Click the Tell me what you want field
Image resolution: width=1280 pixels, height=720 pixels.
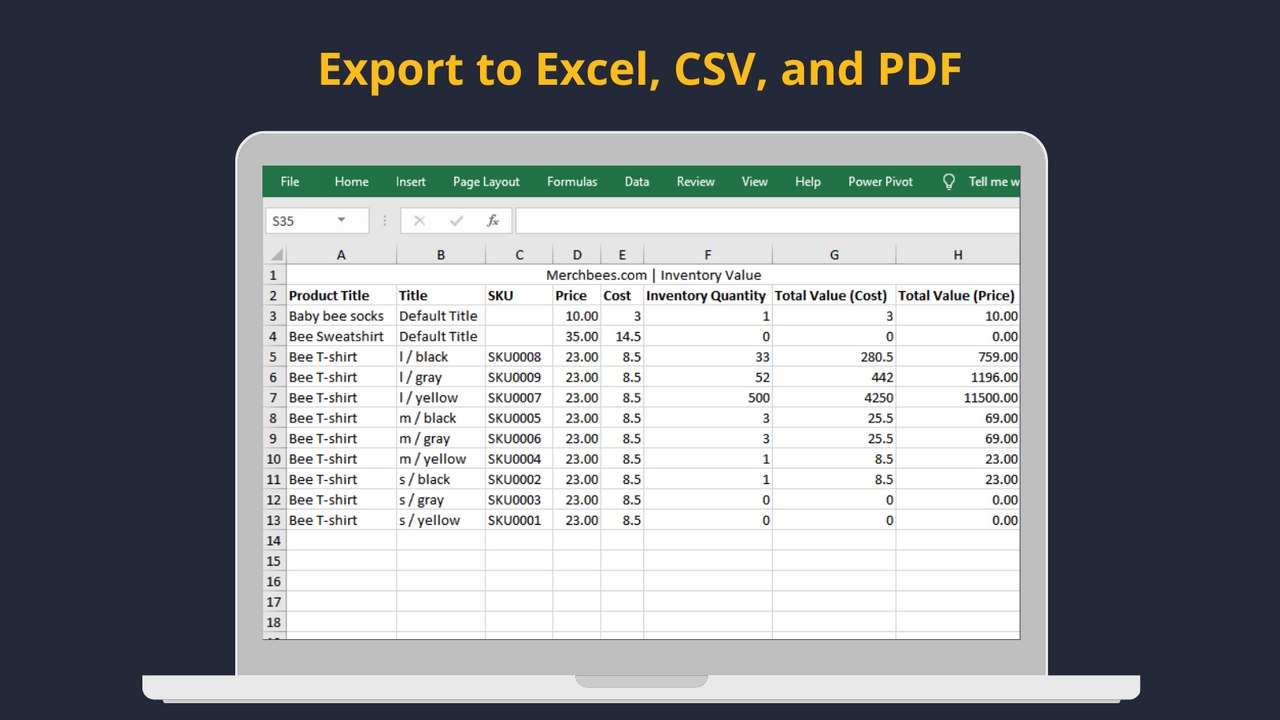993,181
